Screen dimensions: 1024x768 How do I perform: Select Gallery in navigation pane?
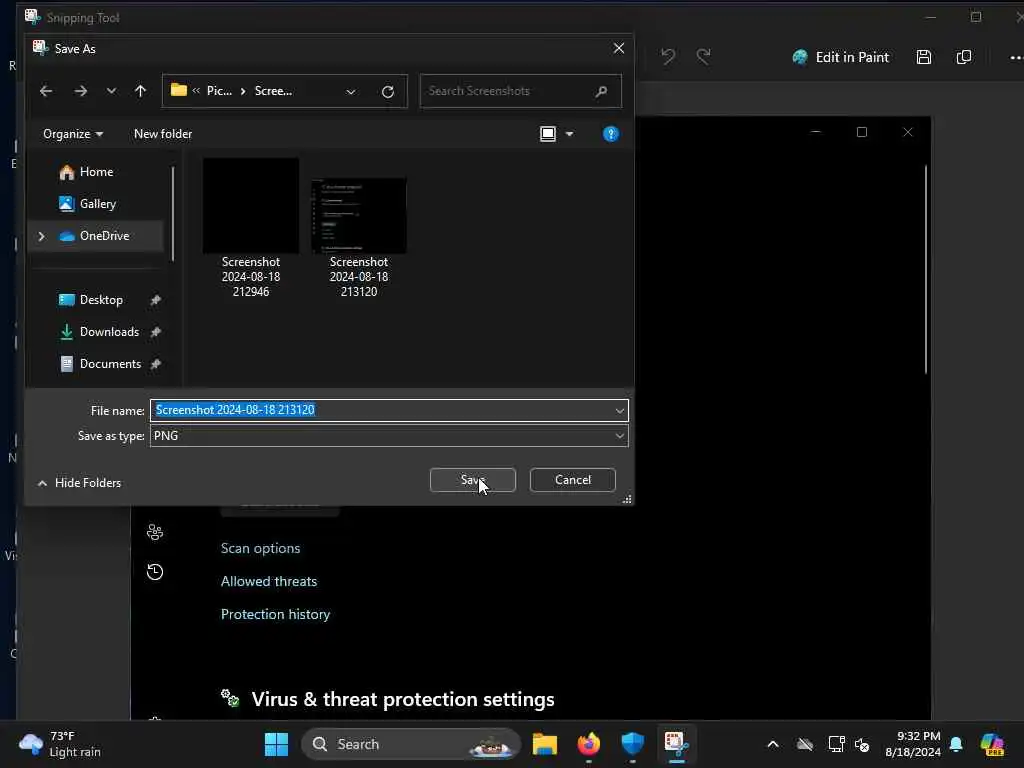click(x=98, y=204)
